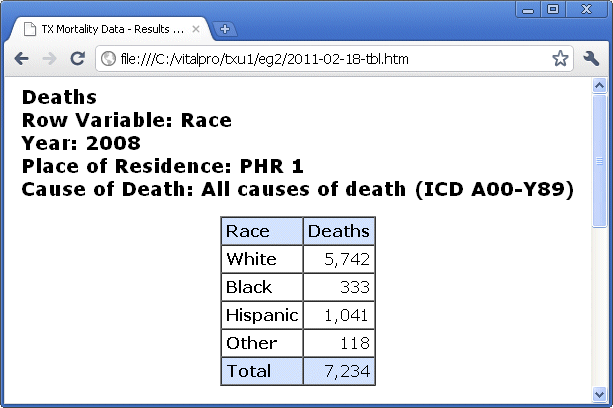Click the 'Deaths' title heading
Screen dimensions: 613x408
[59, 97]
